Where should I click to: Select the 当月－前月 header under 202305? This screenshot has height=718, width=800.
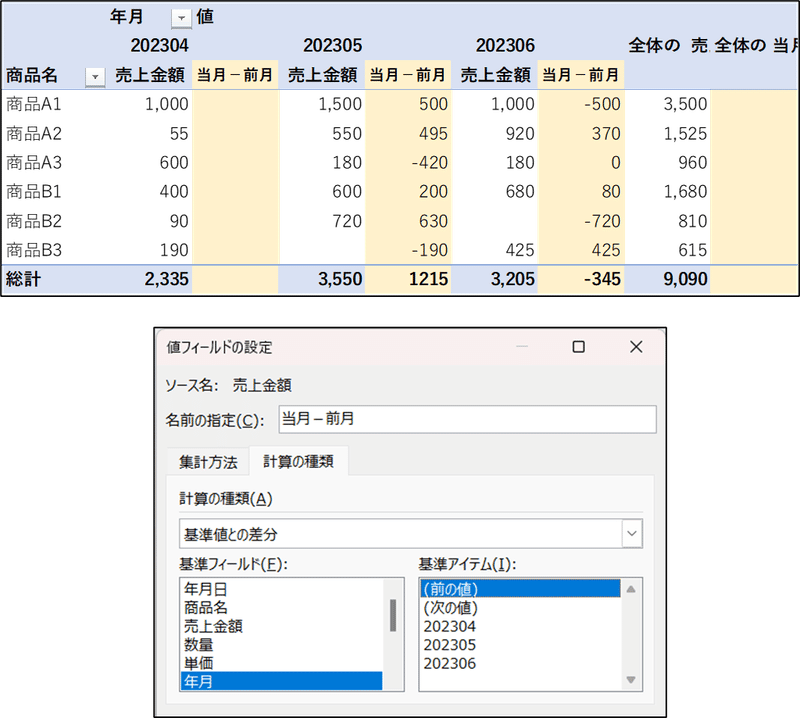(408, 75)
